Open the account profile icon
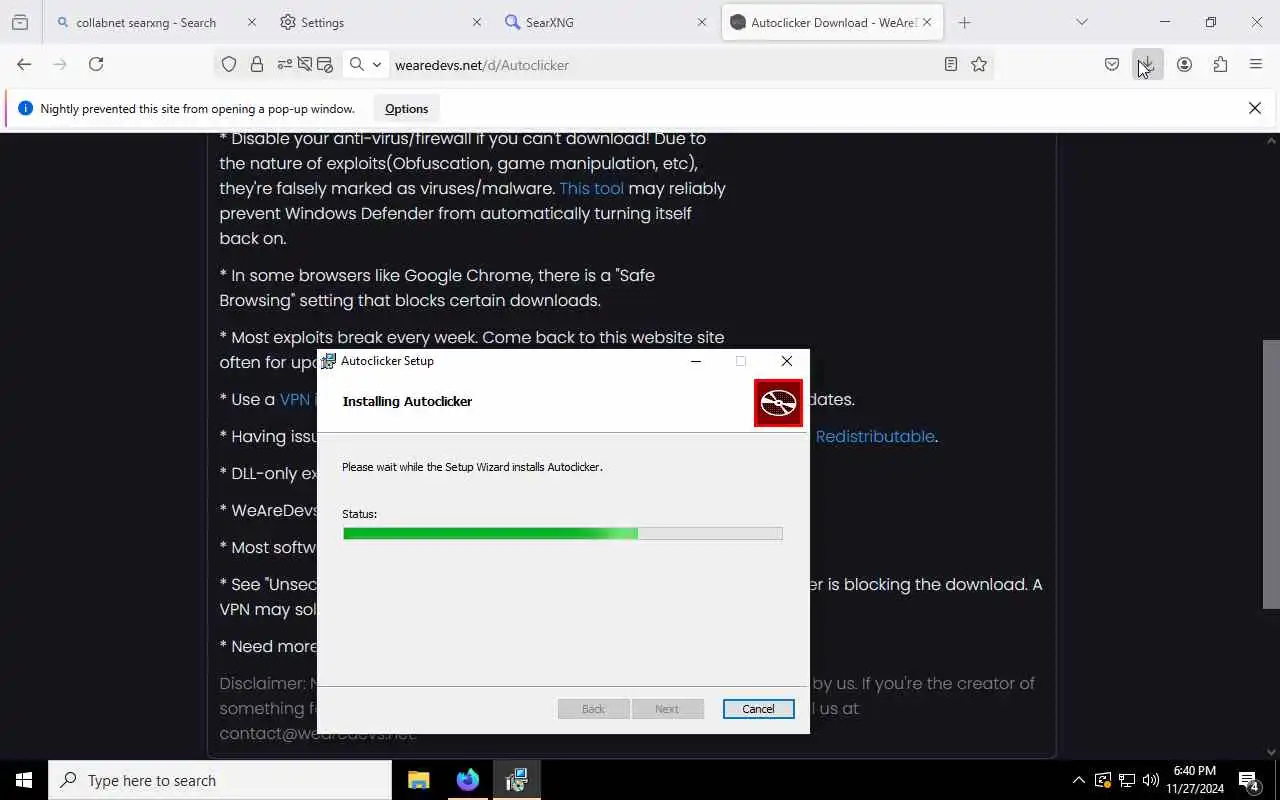Screen dimensions: 1280x800 (1184, 64)
